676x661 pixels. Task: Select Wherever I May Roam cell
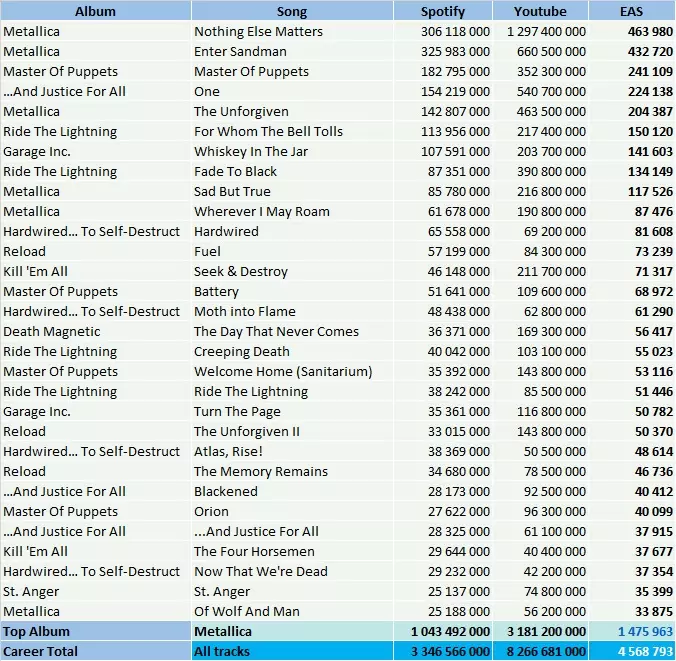(x=292, y=211)
